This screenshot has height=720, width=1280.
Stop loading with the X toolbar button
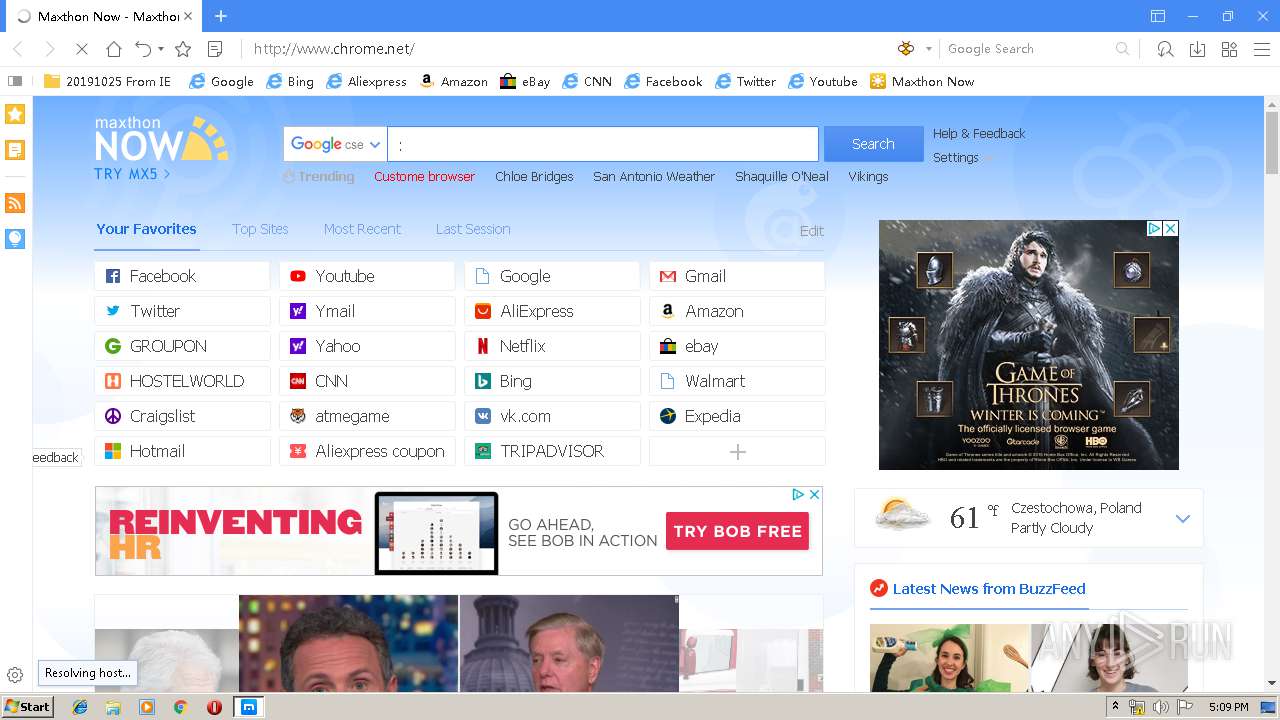tap(81, 49)
